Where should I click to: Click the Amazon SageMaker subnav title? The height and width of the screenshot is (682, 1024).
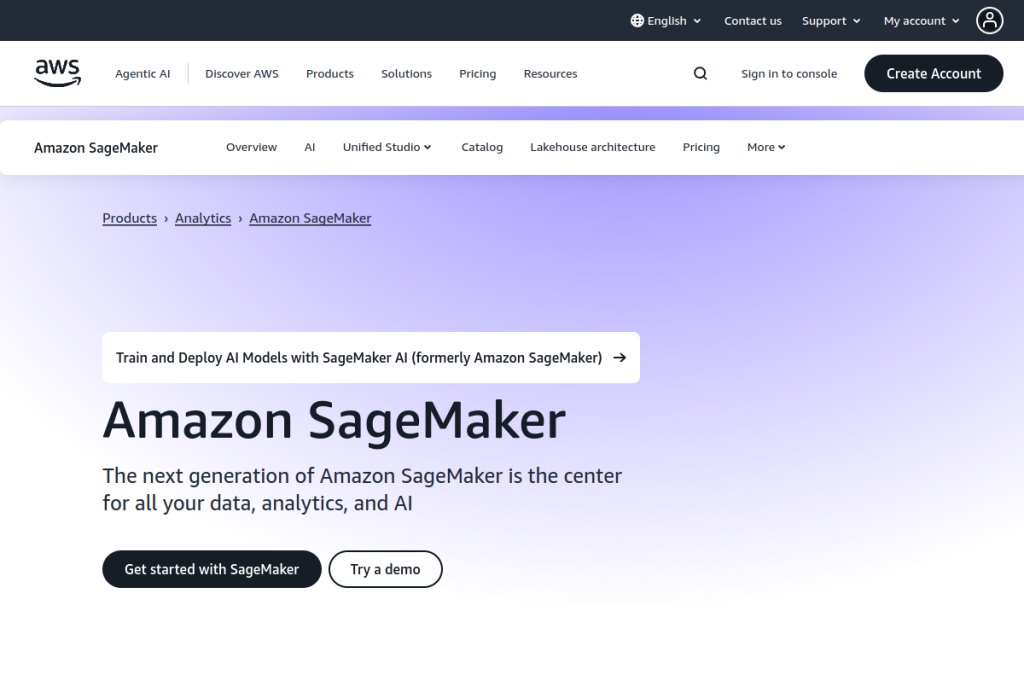coord(96,148)
